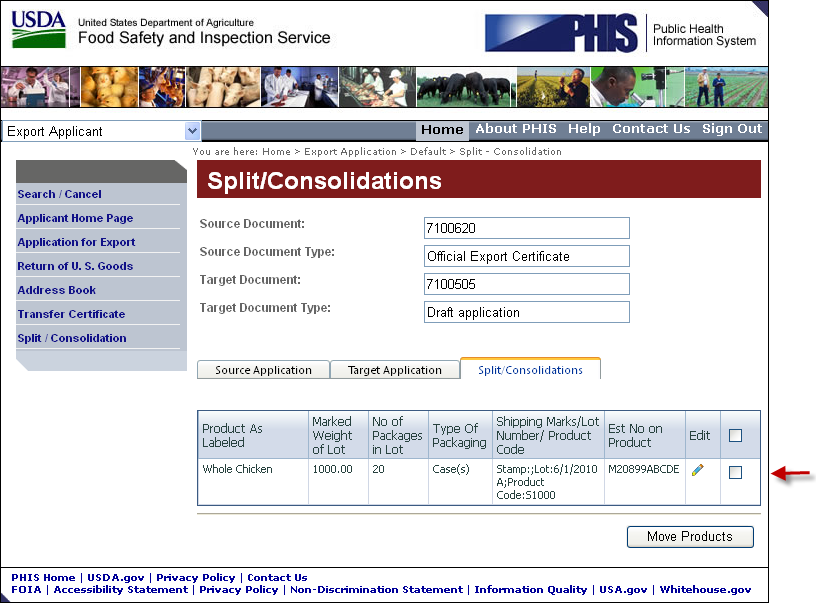Click the Move Products button

click(x=690, y=536)
